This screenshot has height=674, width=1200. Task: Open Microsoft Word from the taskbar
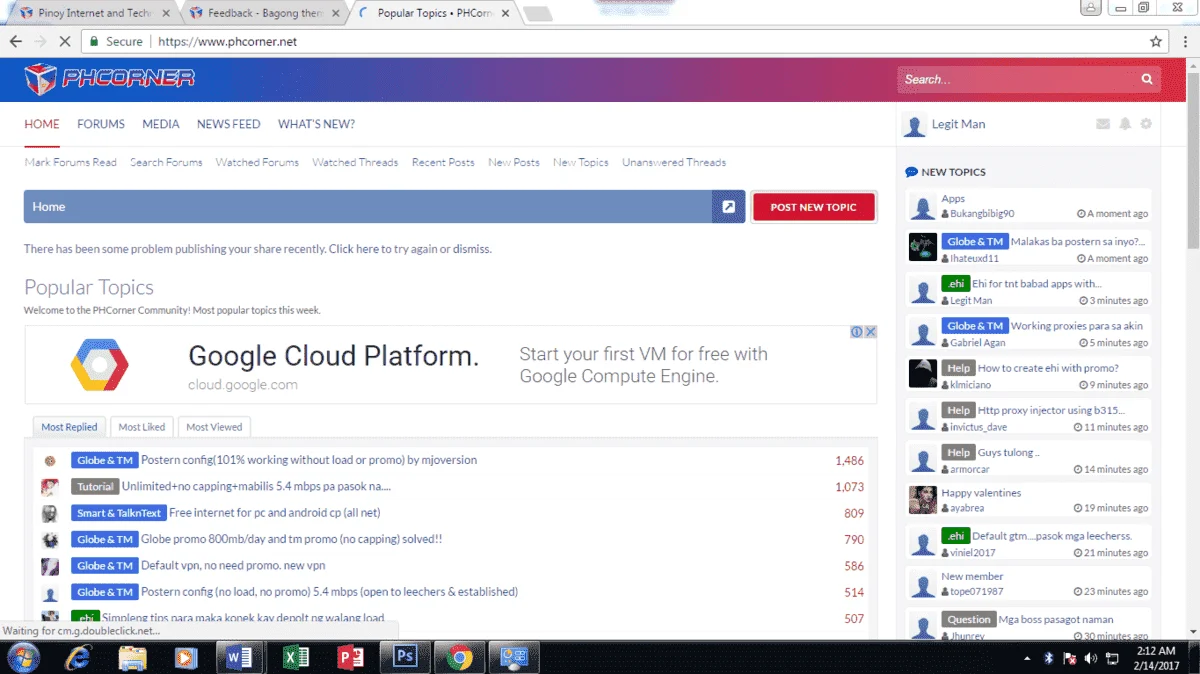[x=240, y=657]
